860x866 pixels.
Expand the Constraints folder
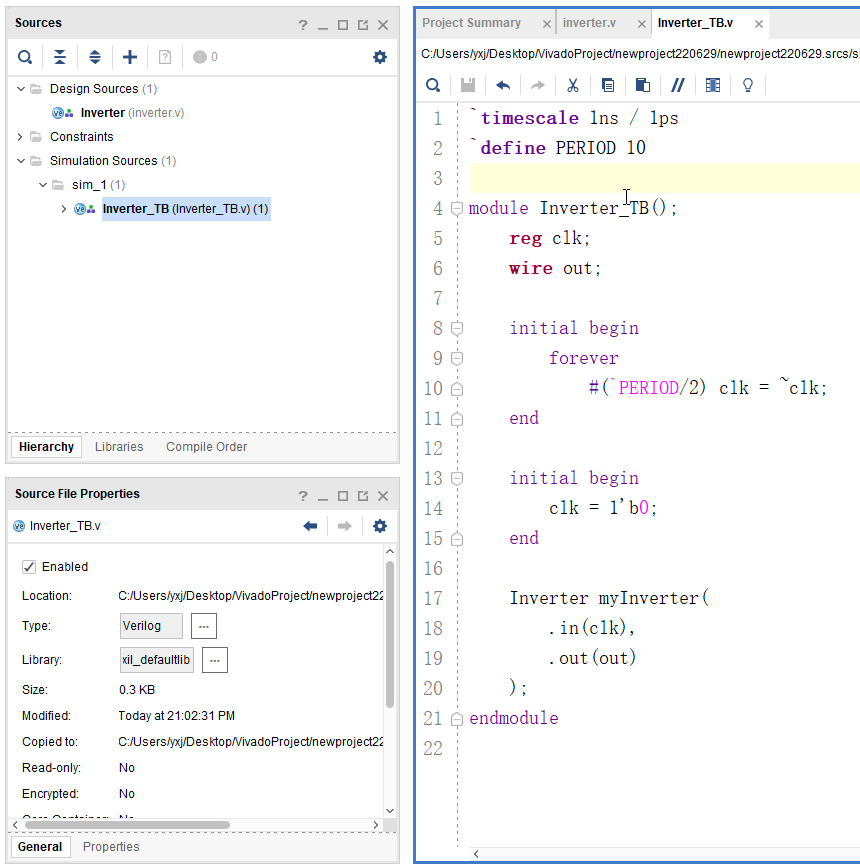tap(21, 137)
